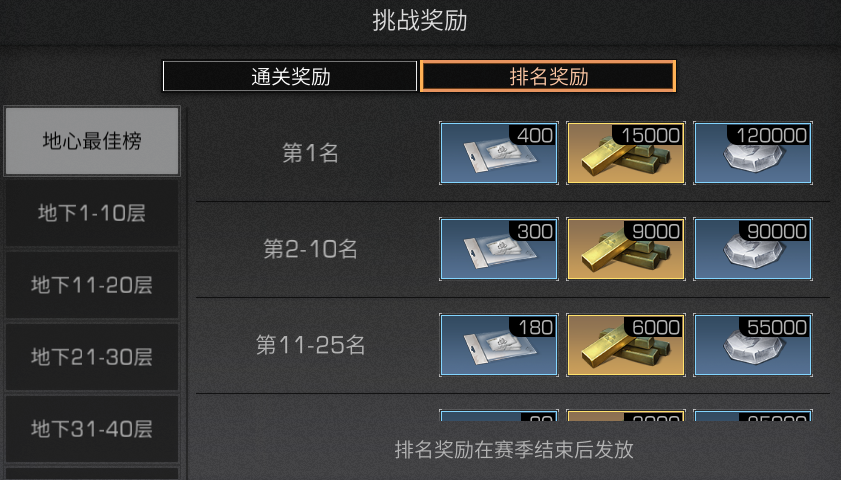The height and width of the screenshot is (480, 841).
Task: Tap the partially visible ticket reward in the last row
Action: tap(499, 416)
